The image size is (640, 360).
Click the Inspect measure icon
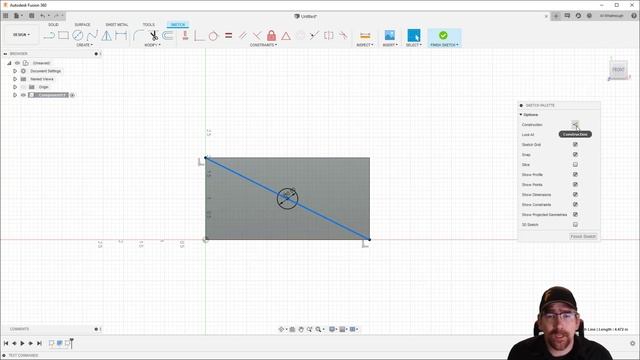point(365,36)
